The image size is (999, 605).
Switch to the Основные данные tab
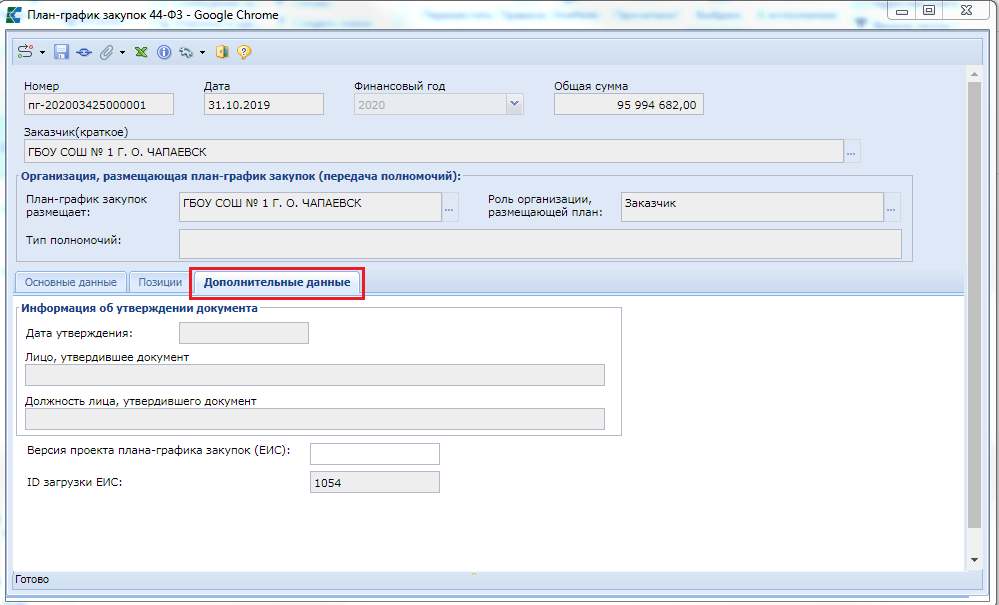[71, 283]
